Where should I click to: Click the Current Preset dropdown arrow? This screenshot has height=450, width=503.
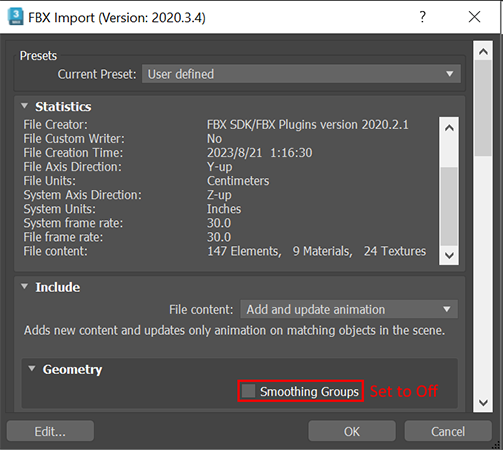[x=449, y=74]
